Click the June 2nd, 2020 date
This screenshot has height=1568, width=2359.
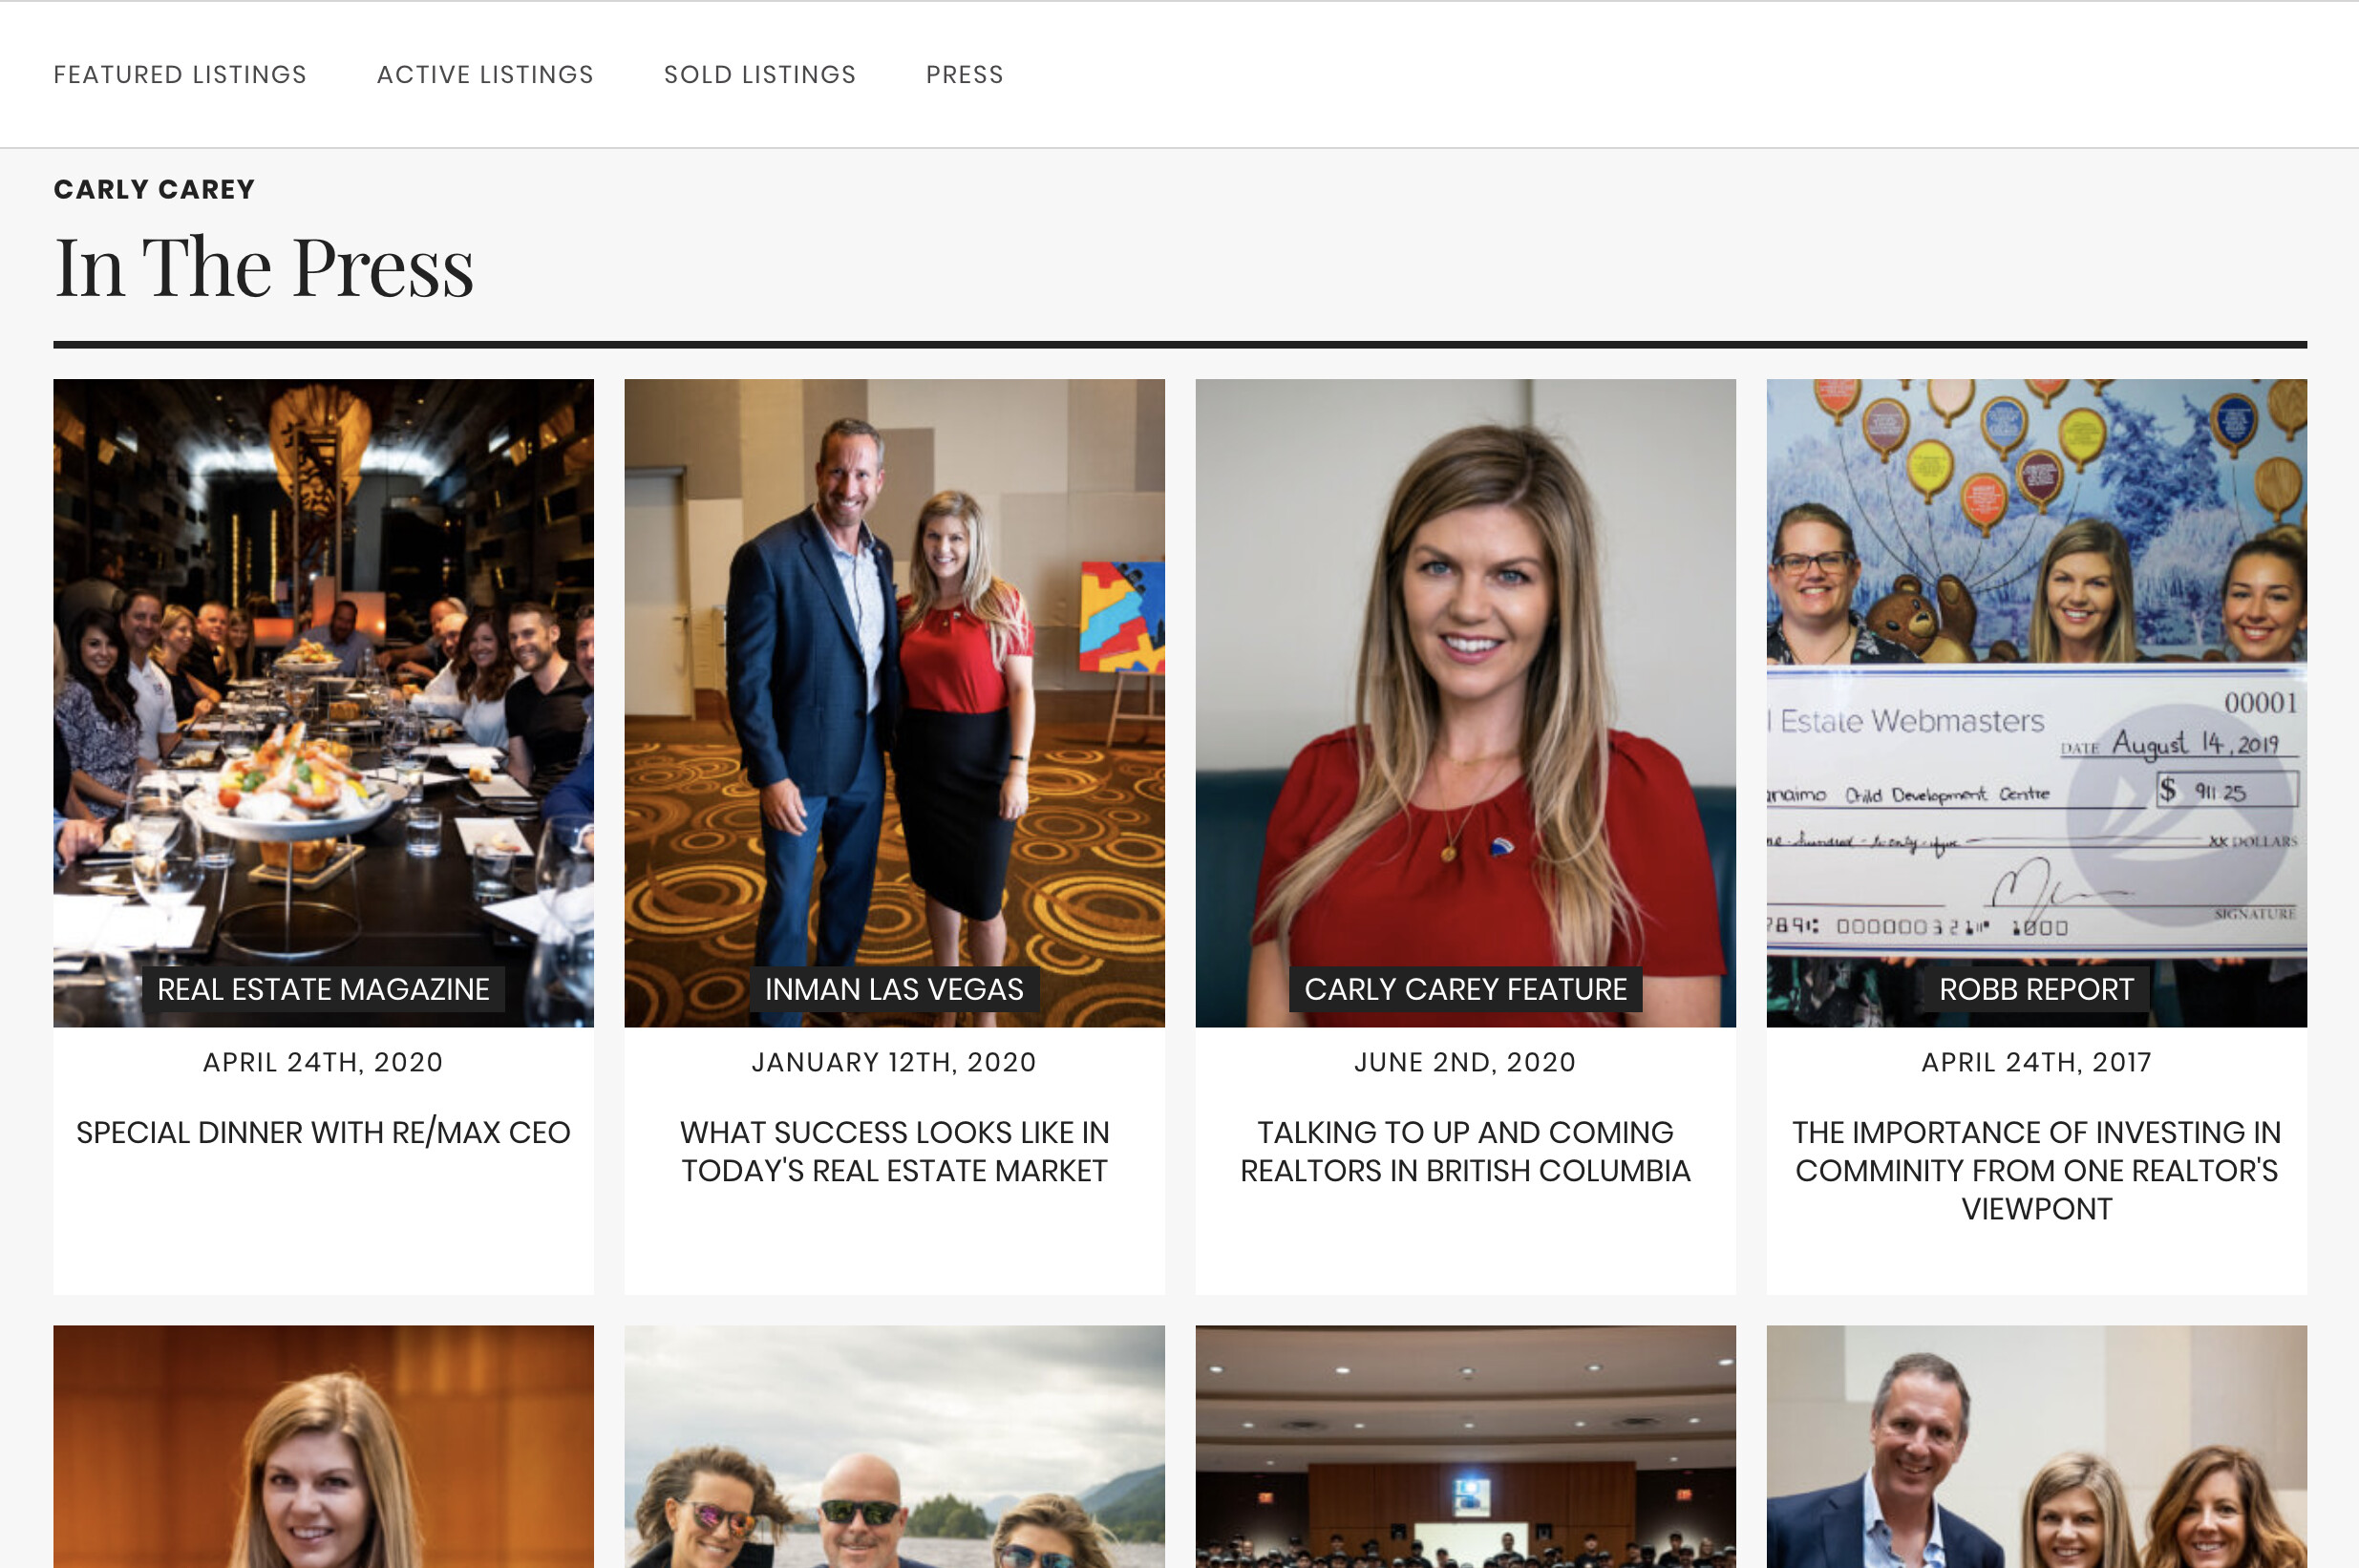[1465, 1062]
